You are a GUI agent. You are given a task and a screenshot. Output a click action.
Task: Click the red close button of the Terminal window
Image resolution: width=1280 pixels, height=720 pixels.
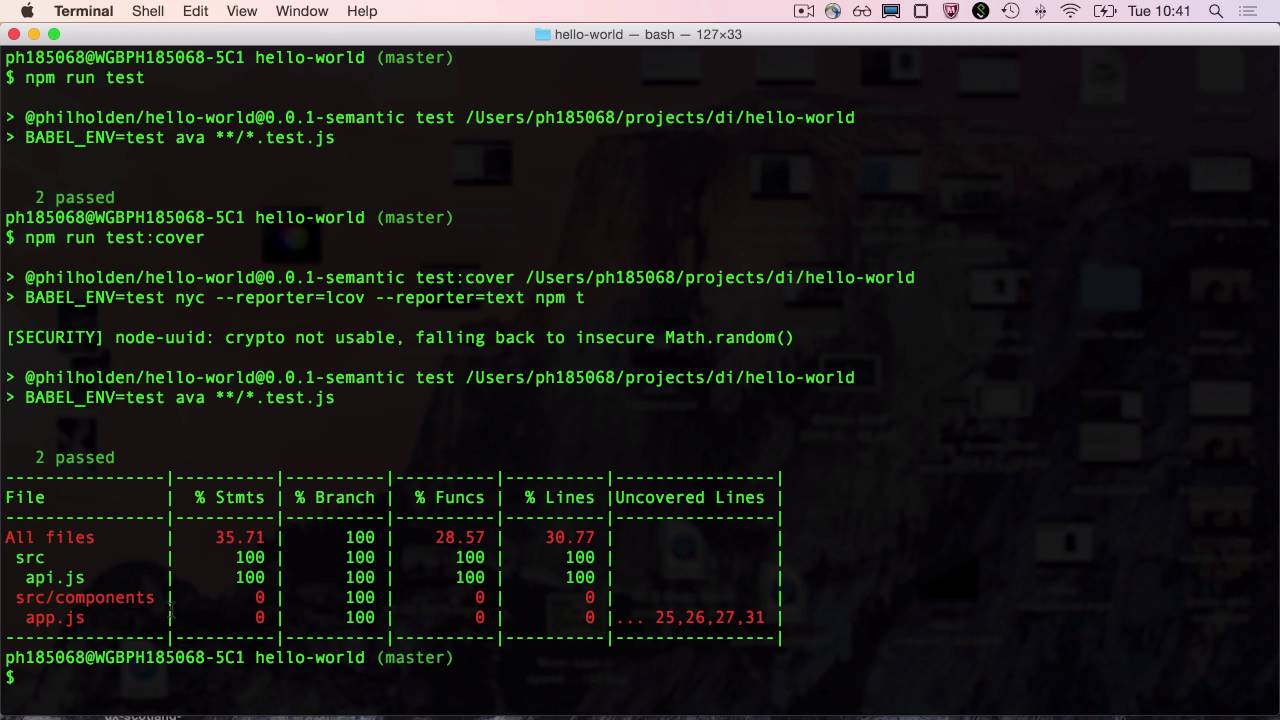(14, 34)
